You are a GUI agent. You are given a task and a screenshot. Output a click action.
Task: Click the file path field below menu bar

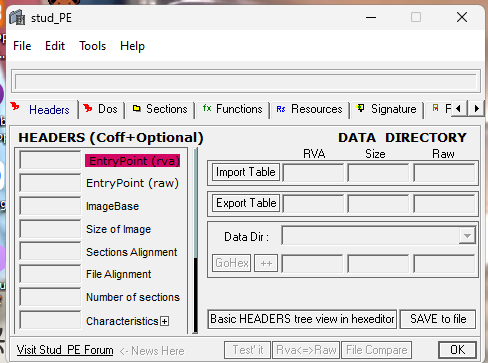click(x=246, y=81)
